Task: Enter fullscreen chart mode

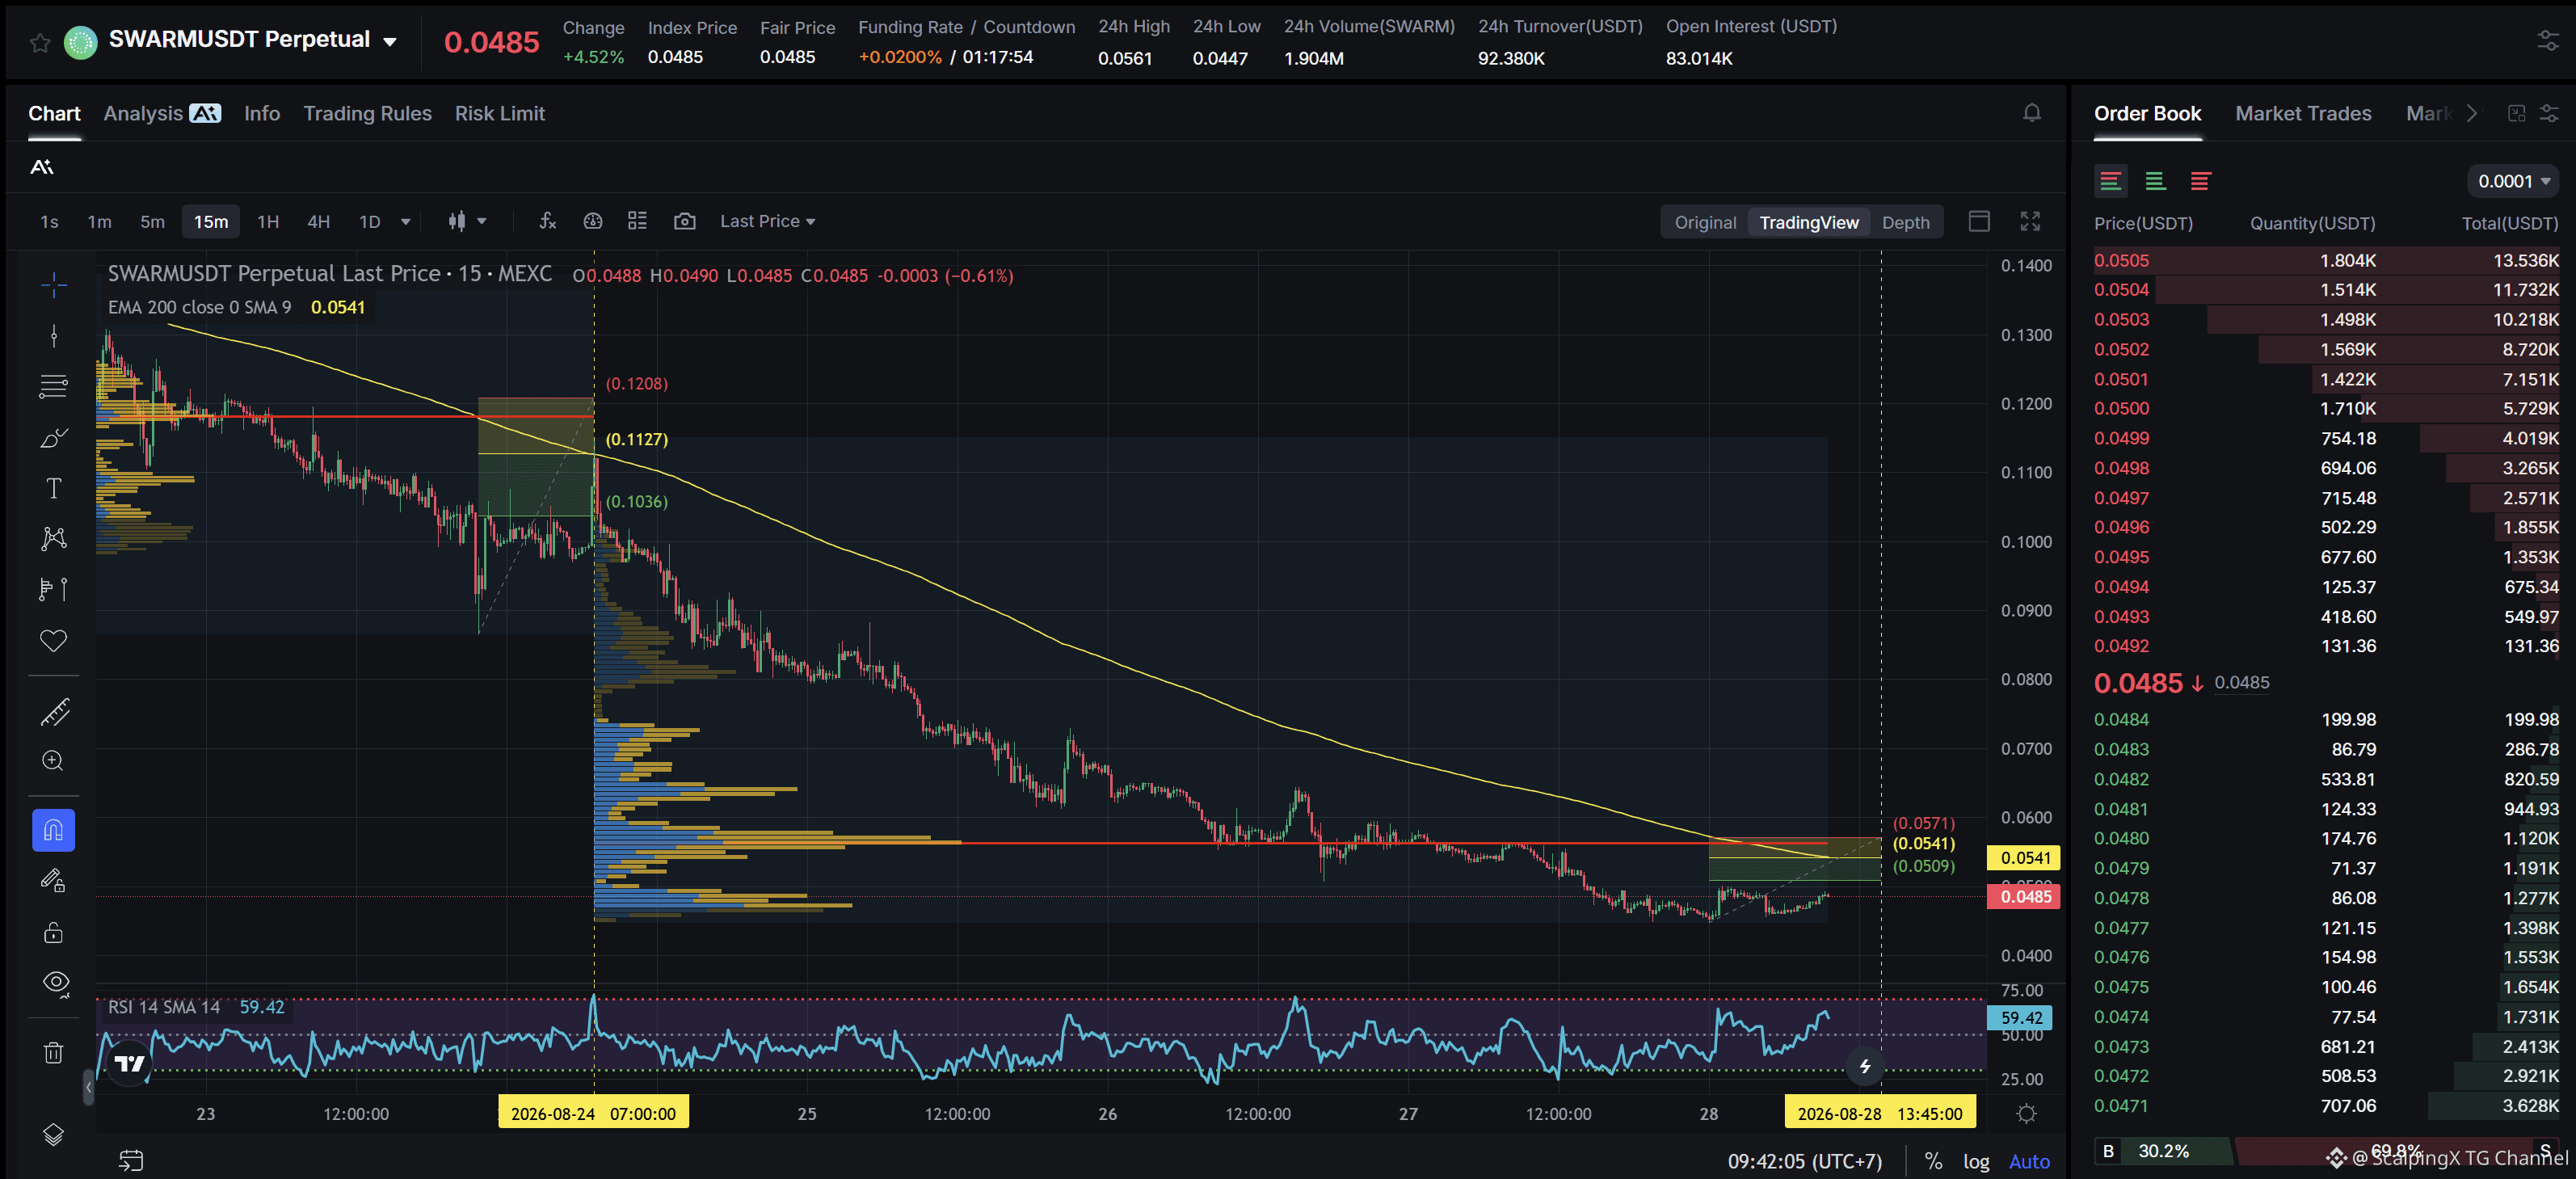Action: pyautogui.click(x=2030, y=221)
